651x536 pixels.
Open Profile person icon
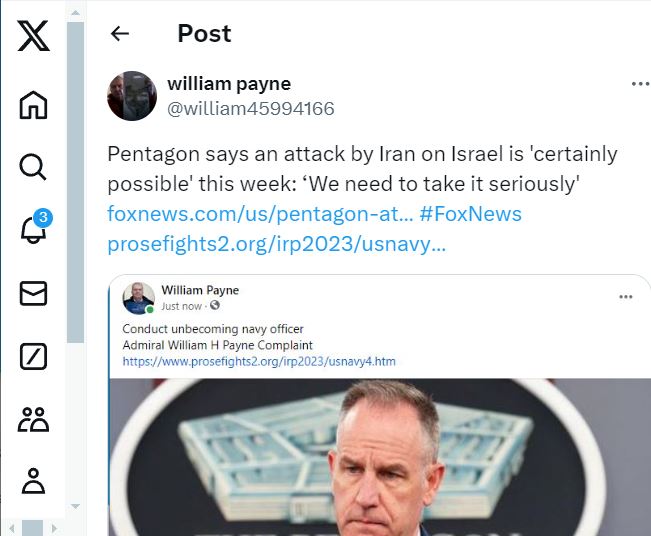click(33, 481)
